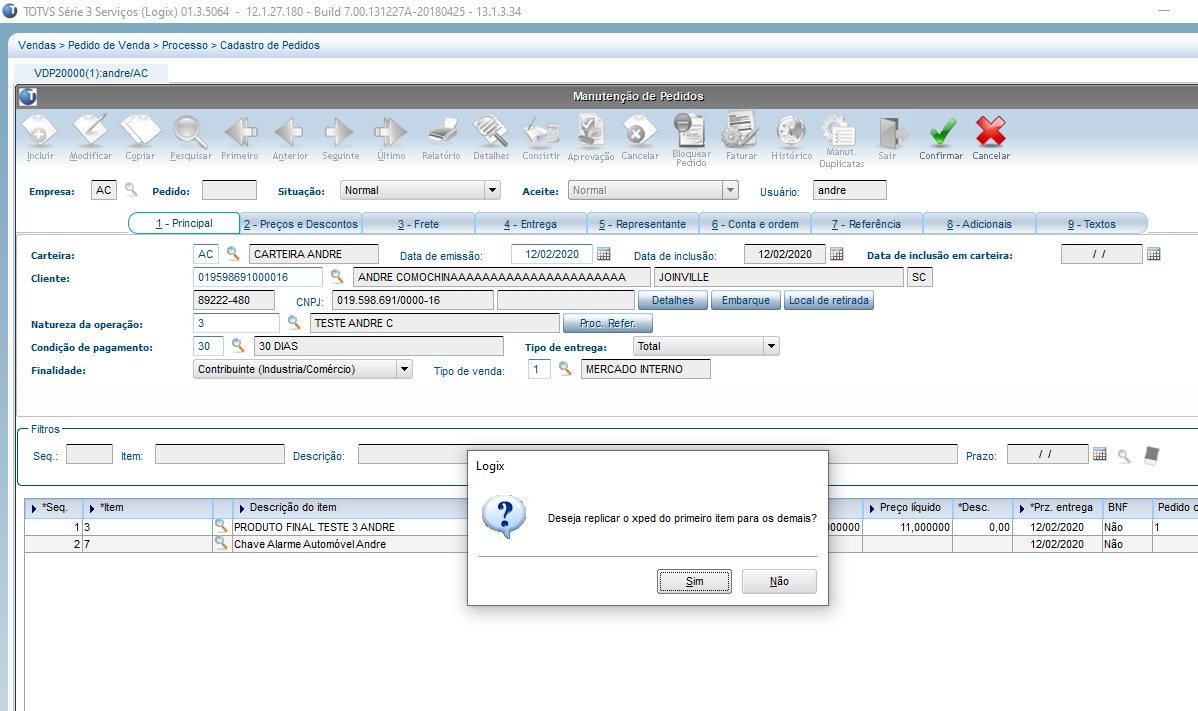Expand the Tipo de entrega dropdown
This screenshot has width=1198, height=711.
772,346
